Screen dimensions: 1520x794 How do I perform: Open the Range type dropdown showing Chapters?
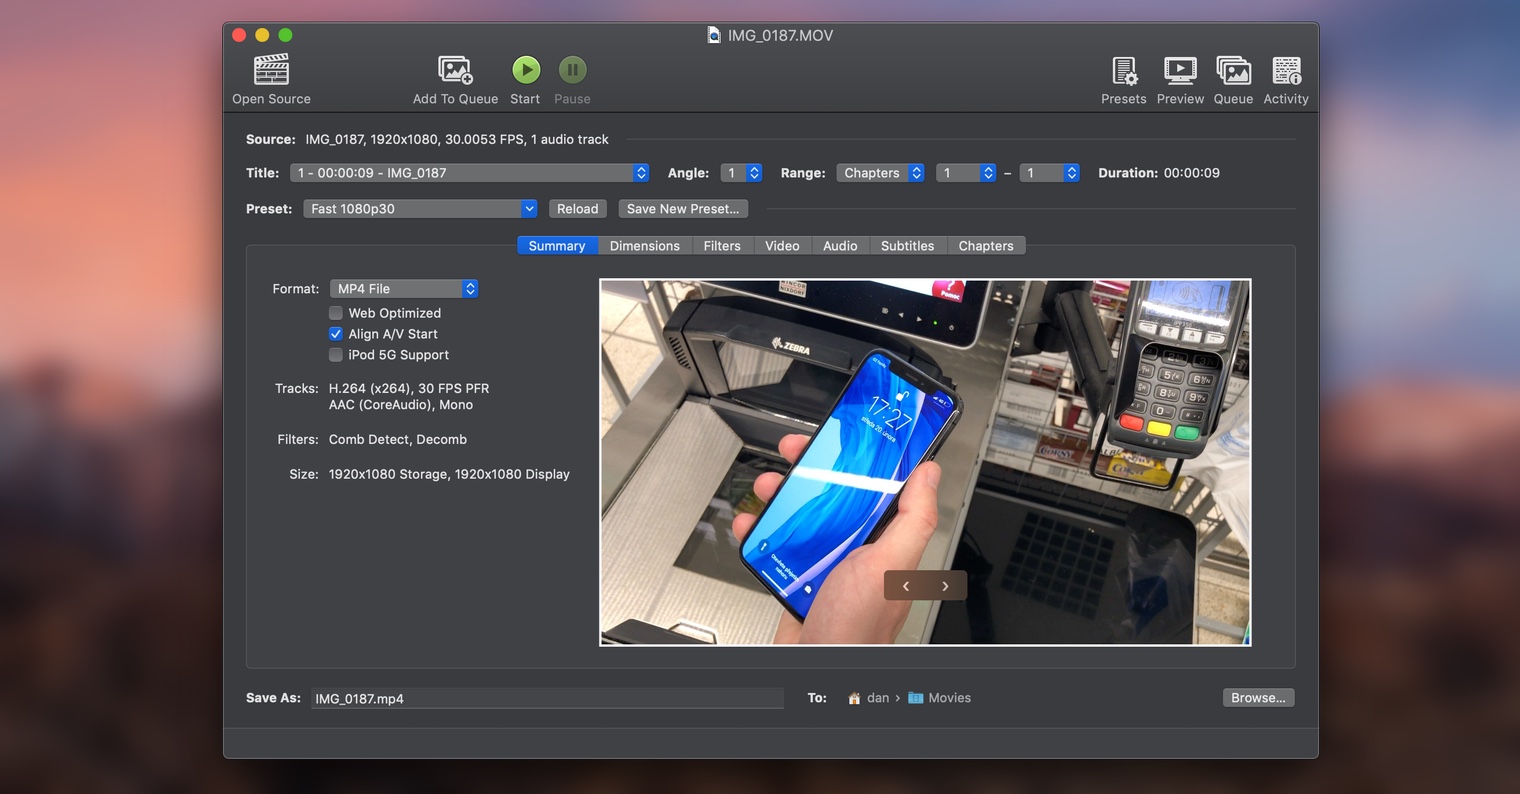pyautogui.click(x=880, y=173)
